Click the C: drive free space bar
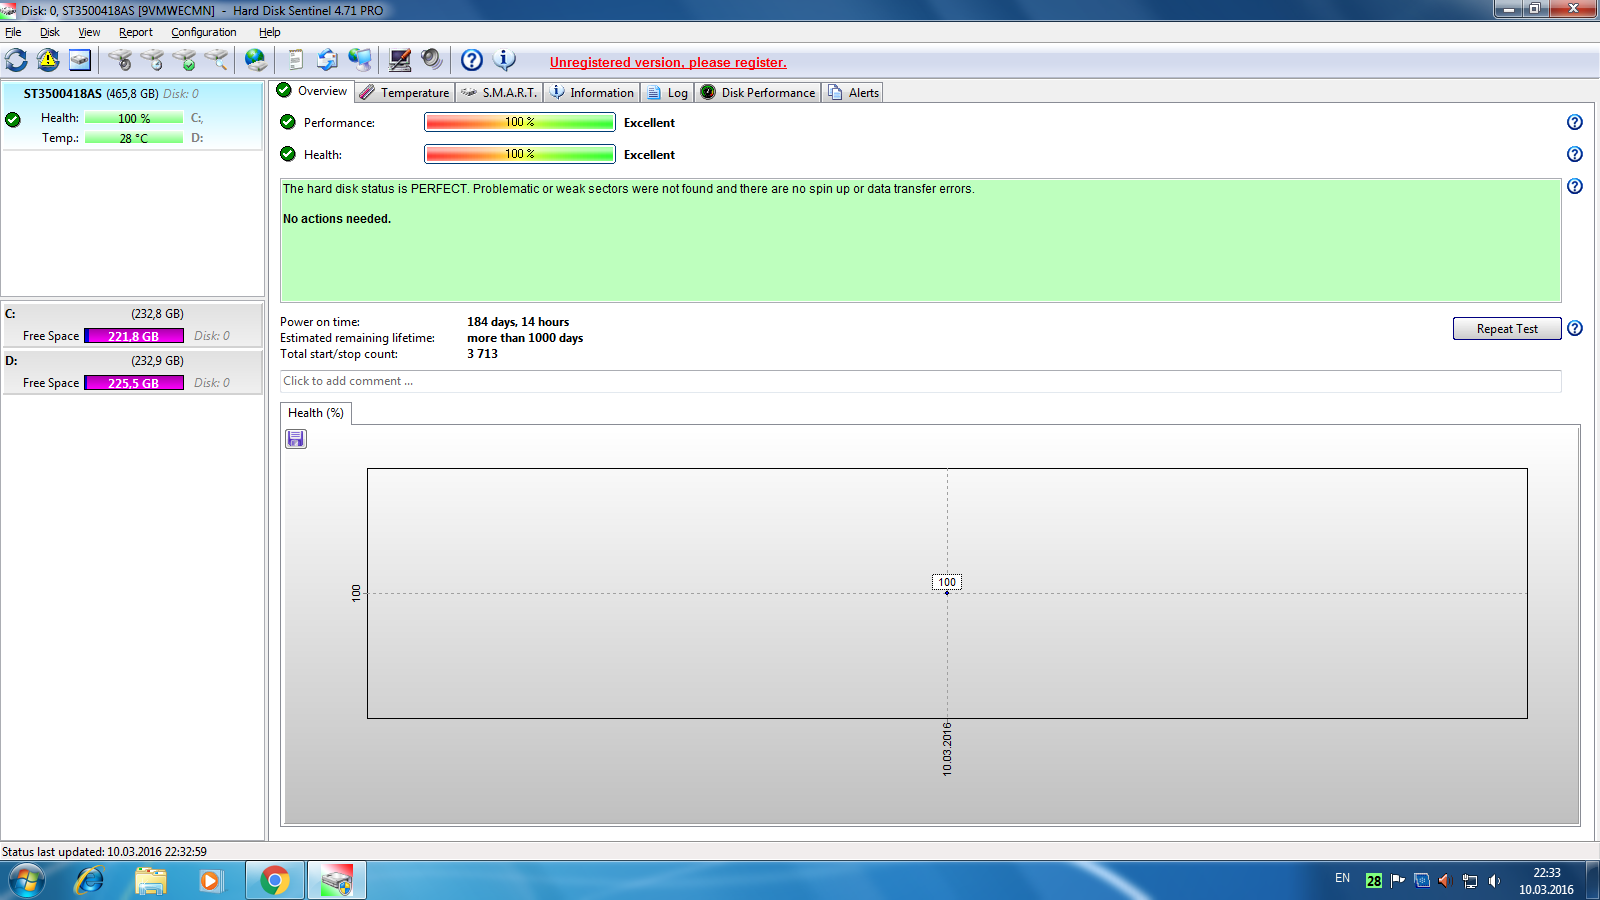Screen dimensions: 1600x900 (134, 336)
